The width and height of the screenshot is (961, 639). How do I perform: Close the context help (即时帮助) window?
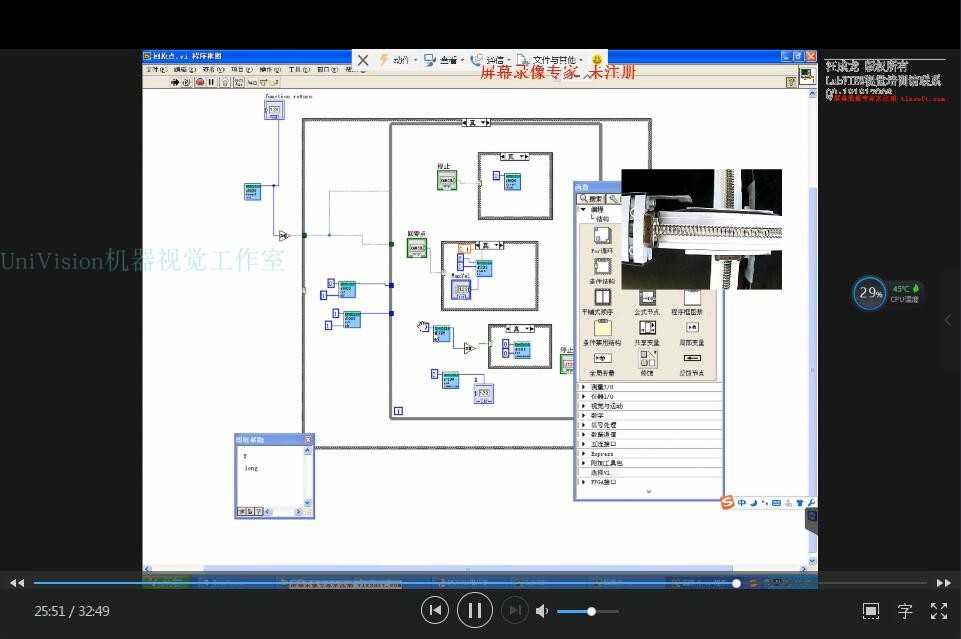[x=308, y=439]
